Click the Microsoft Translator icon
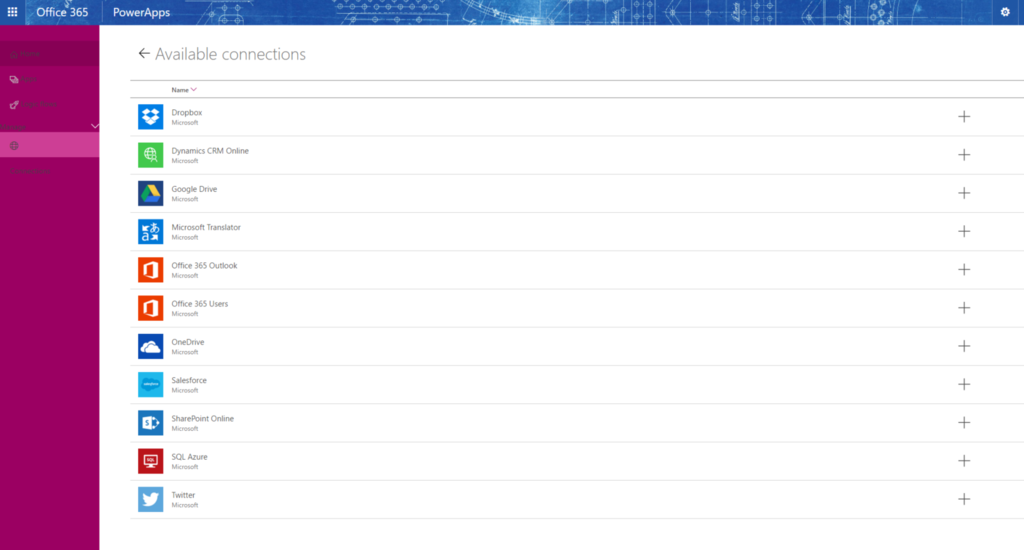The image size is (1024, 550). coord(150,231)
